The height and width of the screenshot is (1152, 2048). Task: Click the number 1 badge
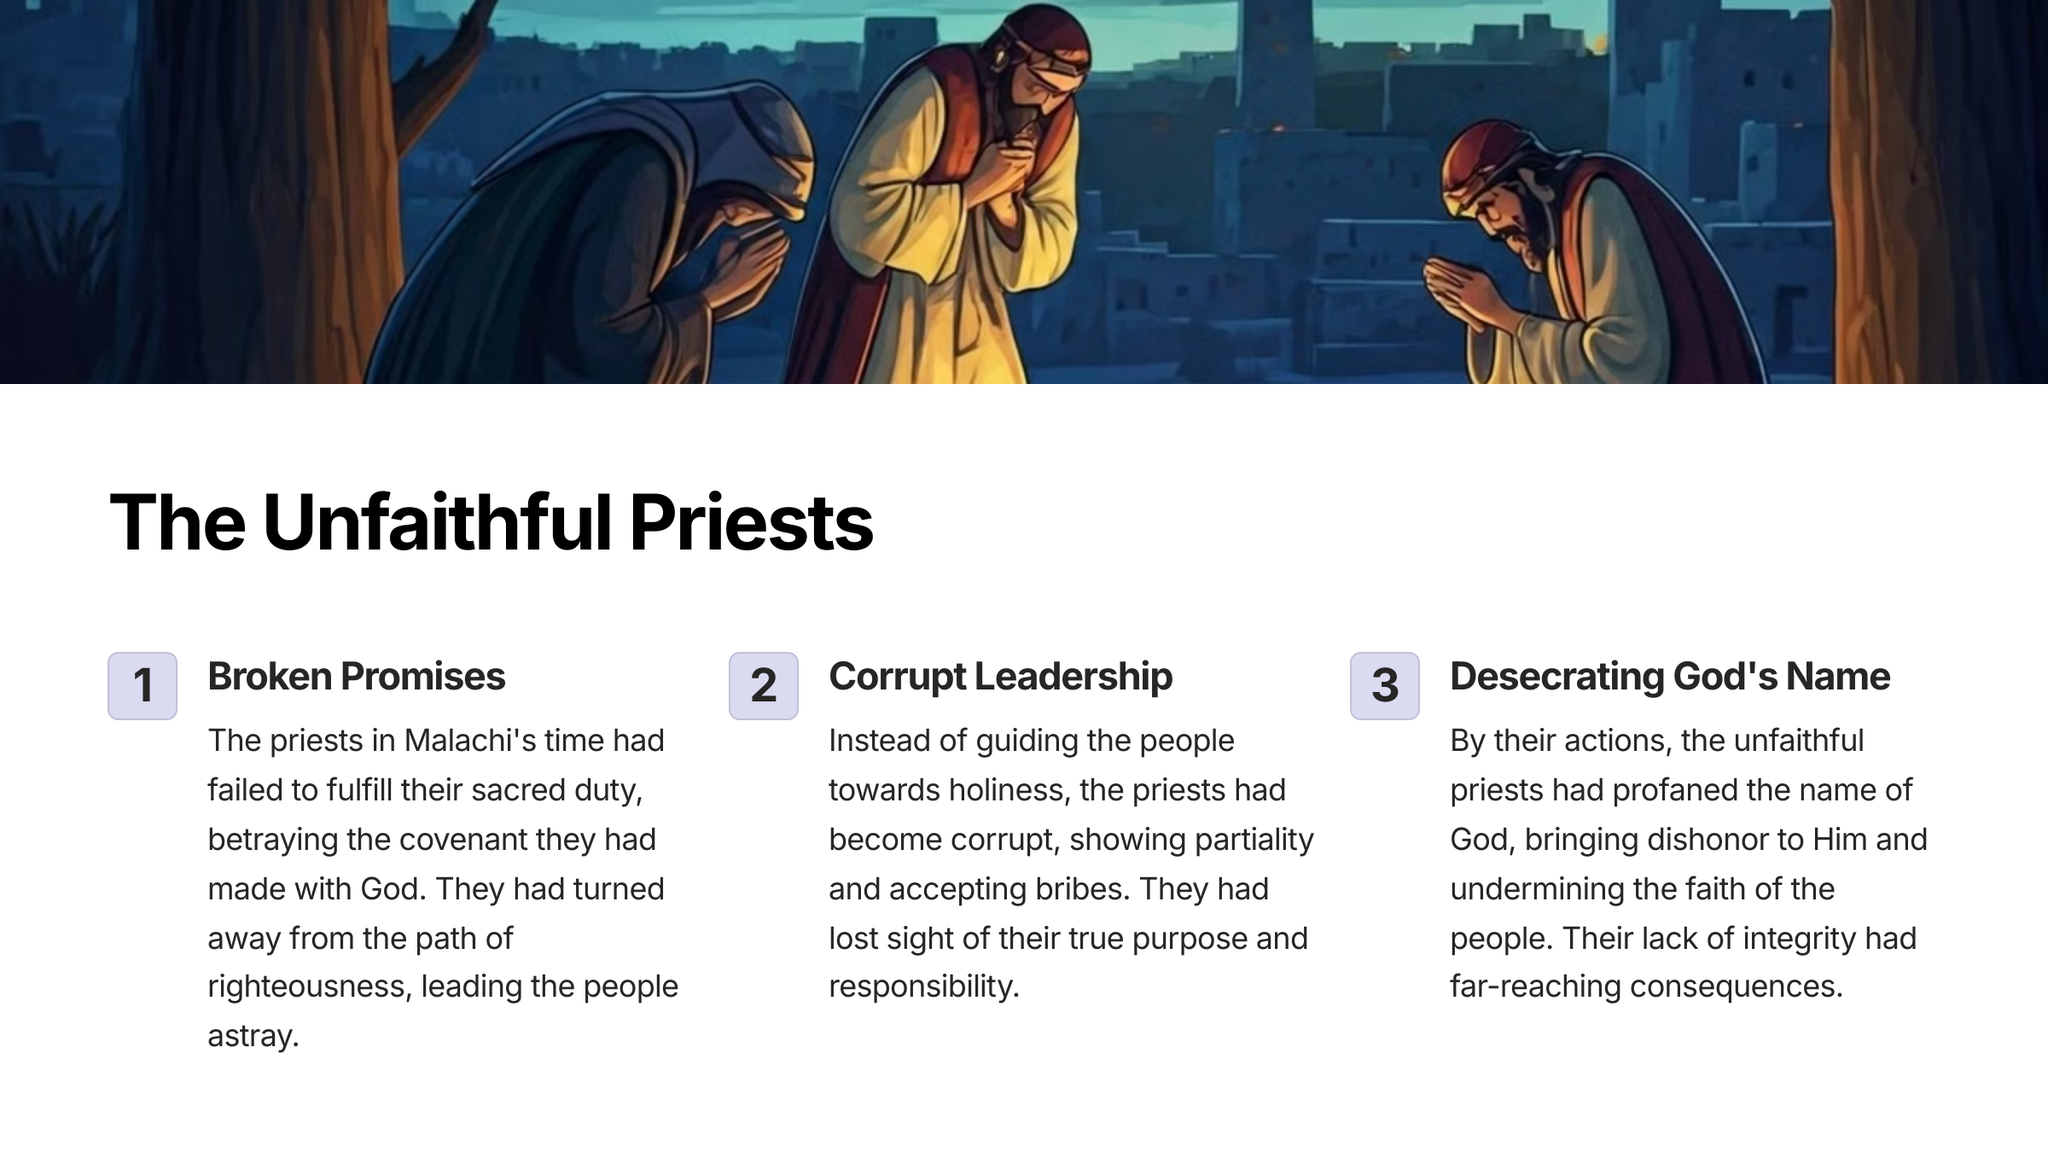coord(142,686)
